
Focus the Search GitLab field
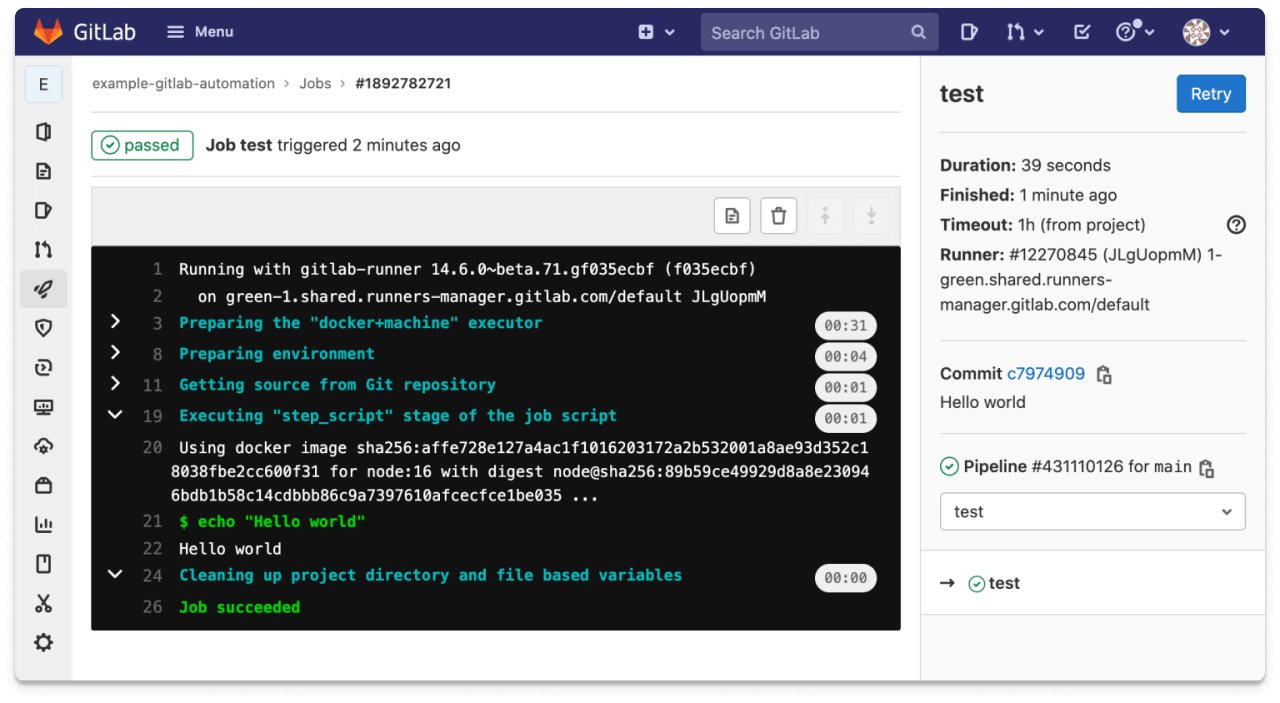(820, 33)
